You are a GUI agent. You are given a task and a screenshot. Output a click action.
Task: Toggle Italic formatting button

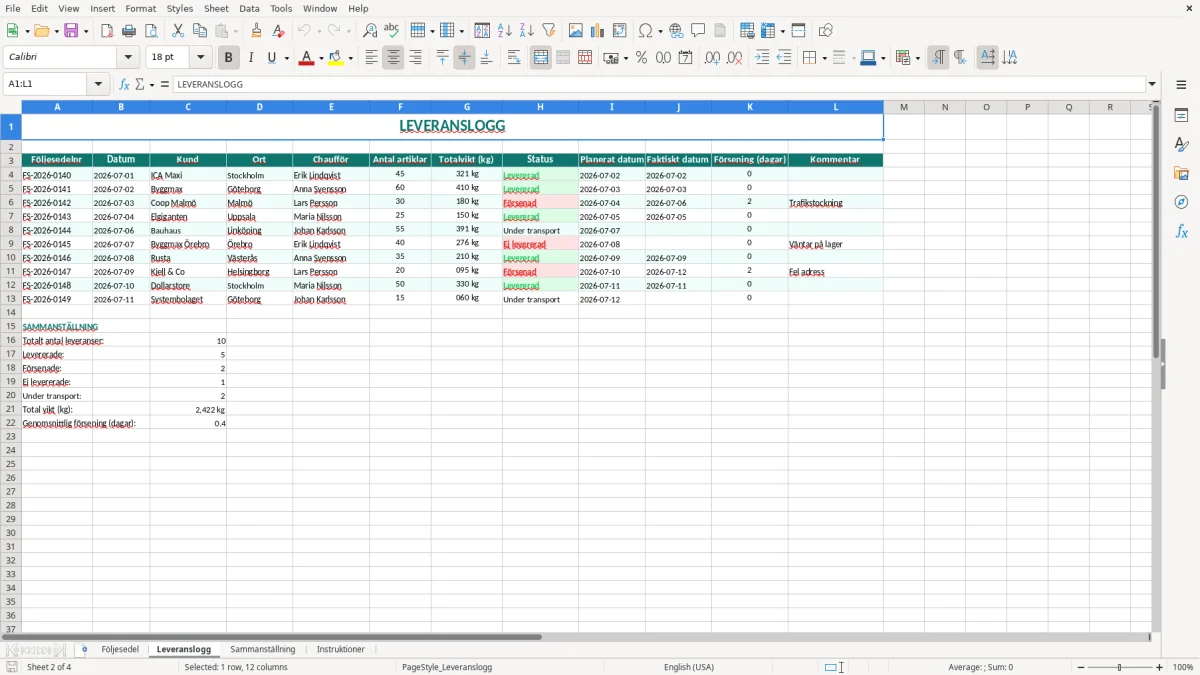(x=250, y=58)
